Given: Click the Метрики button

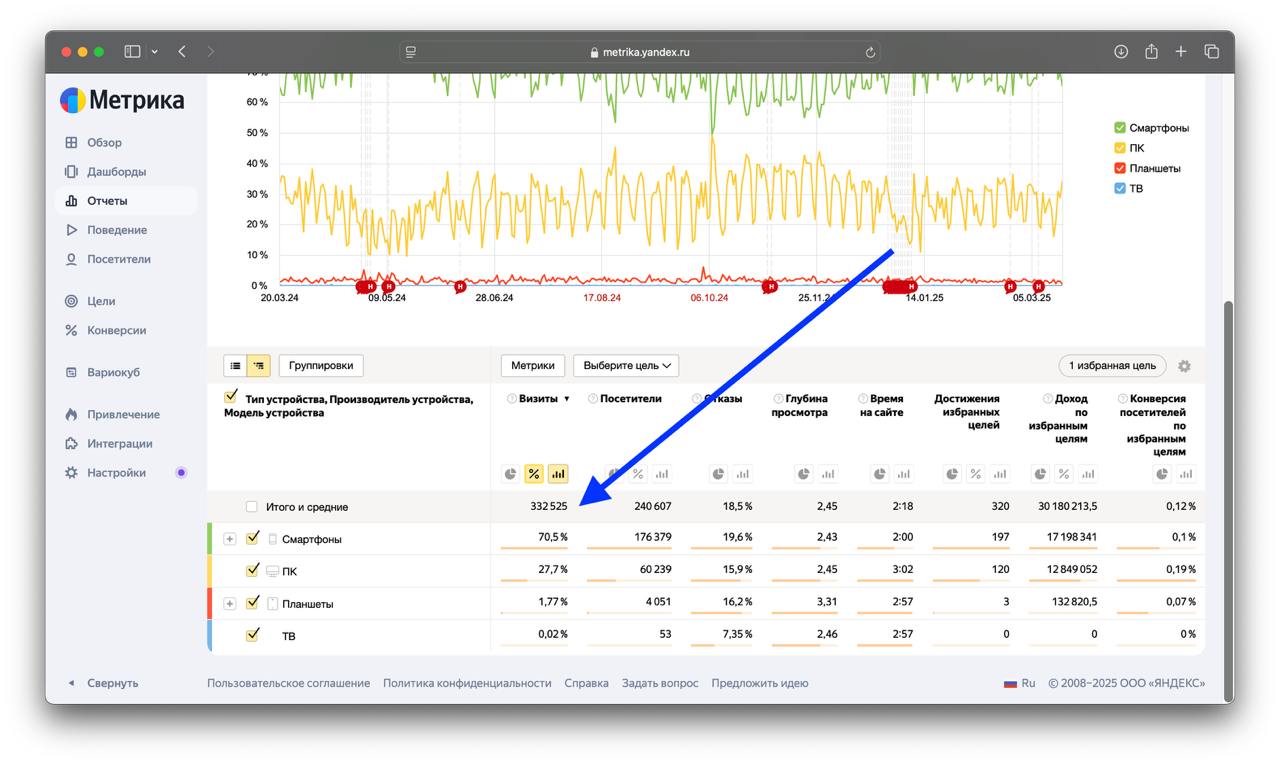Looking at the screenshot, I should pos(533,366).
